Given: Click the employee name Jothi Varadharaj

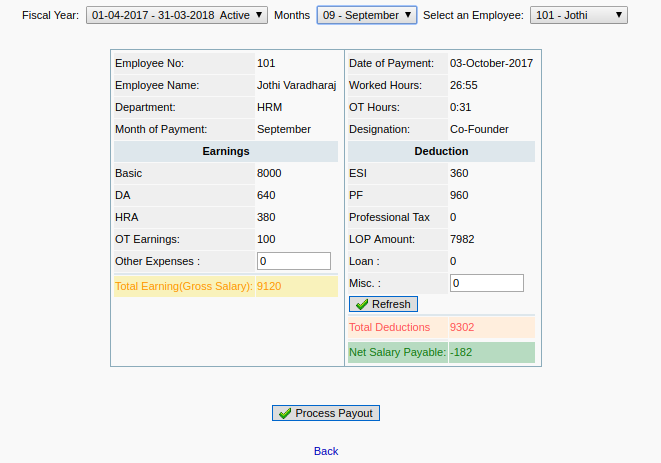Looking at the screenshot, I should (296, 86).
